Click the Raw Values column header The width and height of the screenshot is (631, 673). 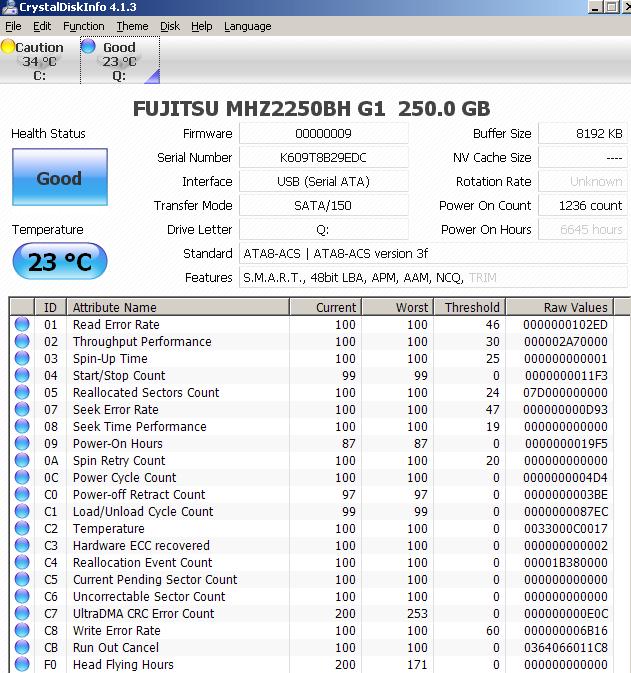(560, 307)
